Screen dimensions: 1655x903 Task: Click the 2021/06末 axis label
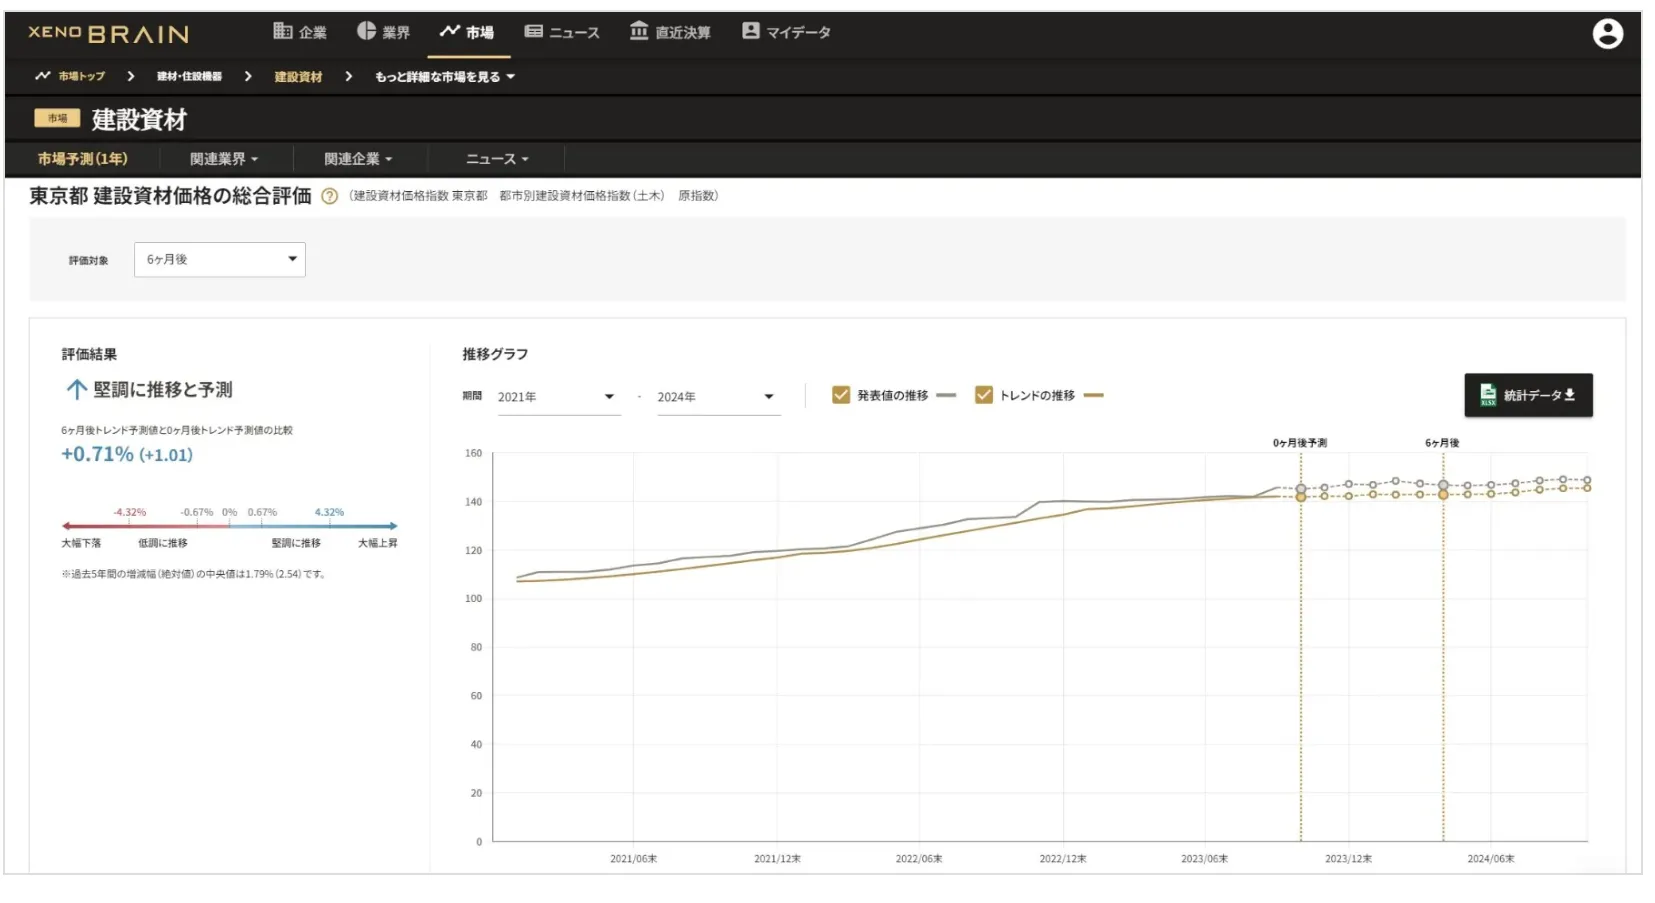pyautogui.click(x=634, y=859)
